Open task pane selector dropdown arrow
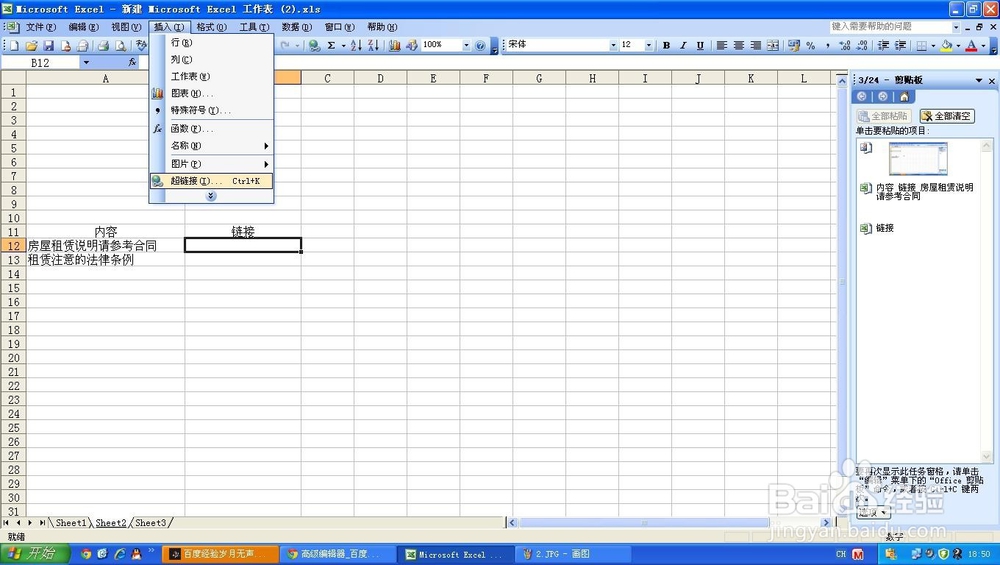The height and width of the screenshot is (565, 1000). click(979, 80)
